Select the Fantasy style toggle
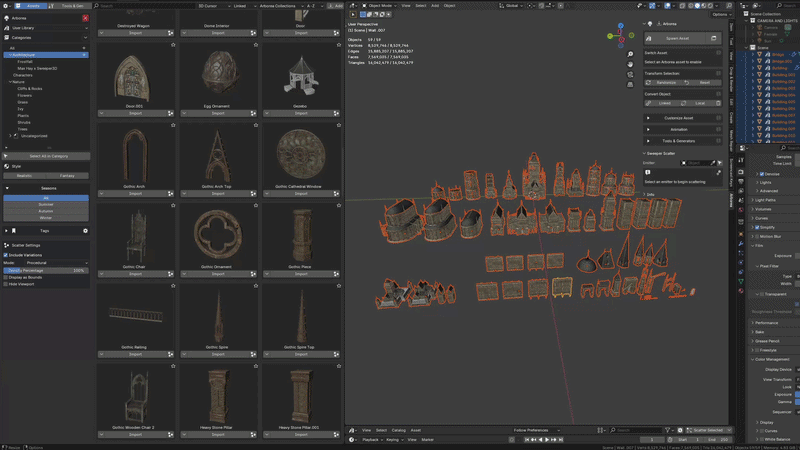 (x=67, y=176)
